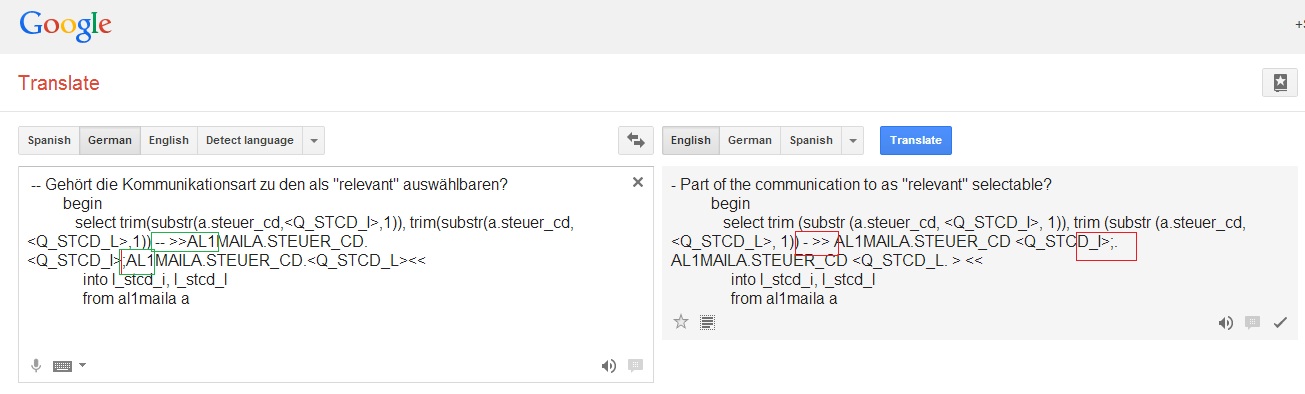Swap source and target languages
Viewport: 1305px width, 394px height.
tap(634, 140)
